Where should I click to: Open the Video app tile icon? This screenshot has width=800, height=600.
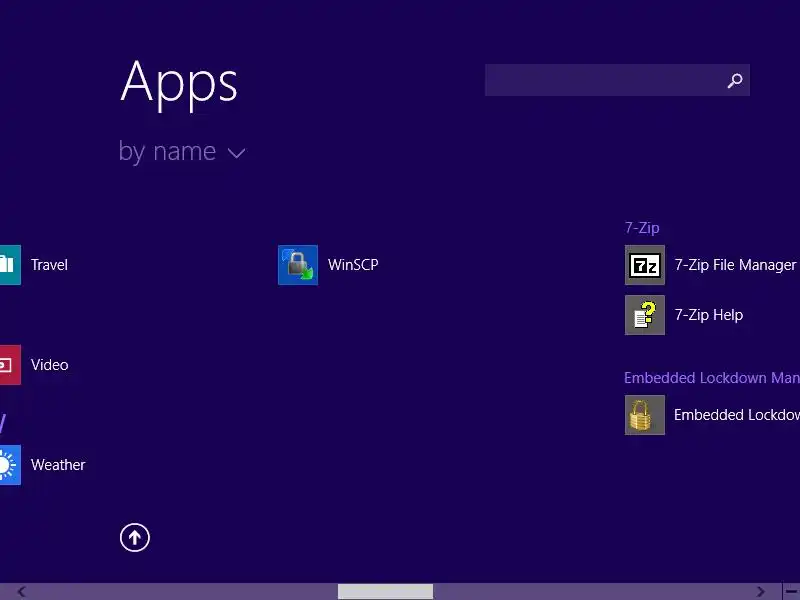coord(10,365)
